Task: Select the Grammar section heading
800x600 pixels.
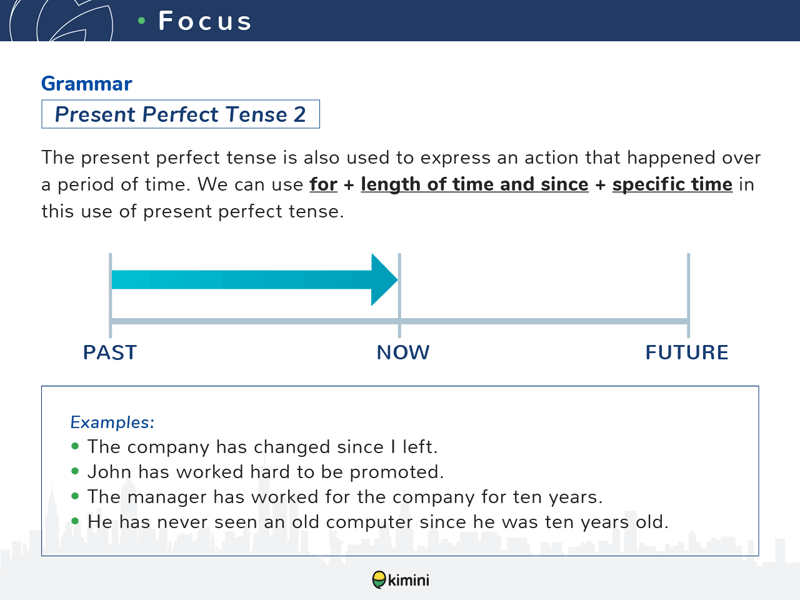Action: 87,84
